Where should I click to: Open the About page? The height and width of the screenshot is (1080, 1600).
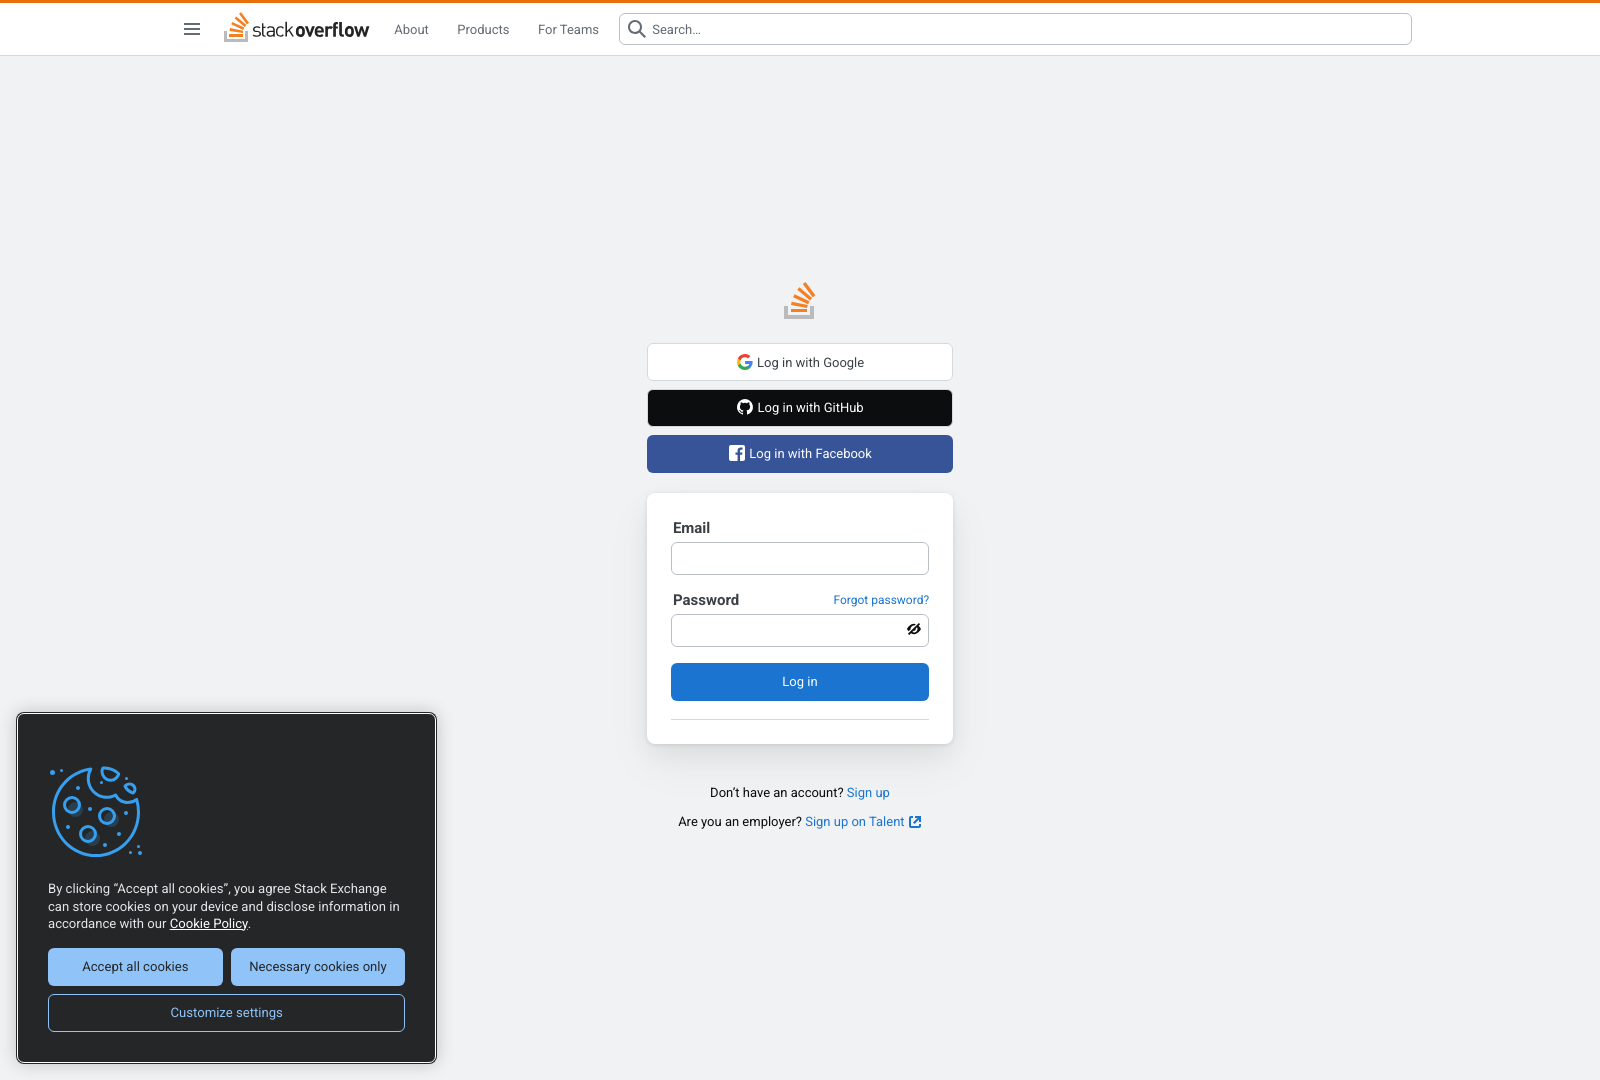411,29
